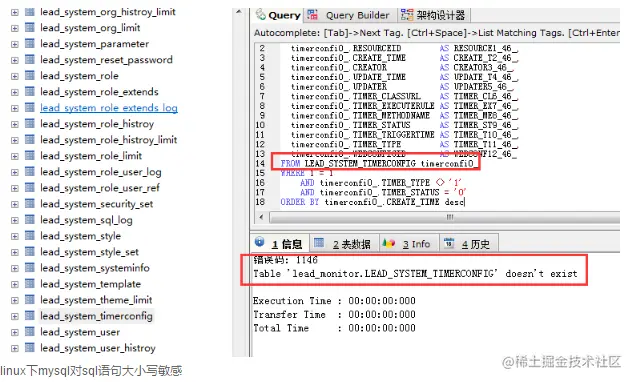This screenshot has width=634, height=382.
Task: Click the chart icon on Info tab
Action: pyautogui.click(x=389, y=243)
